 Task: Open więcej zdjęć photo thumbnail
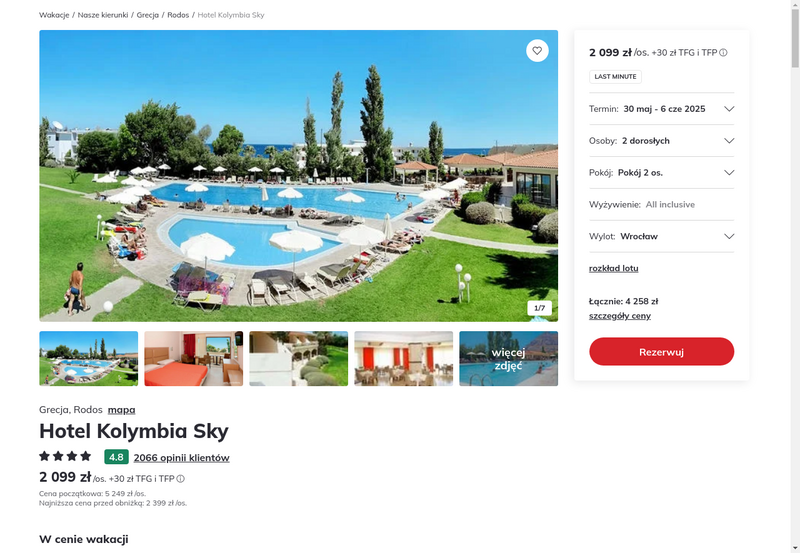coord(508,359)
